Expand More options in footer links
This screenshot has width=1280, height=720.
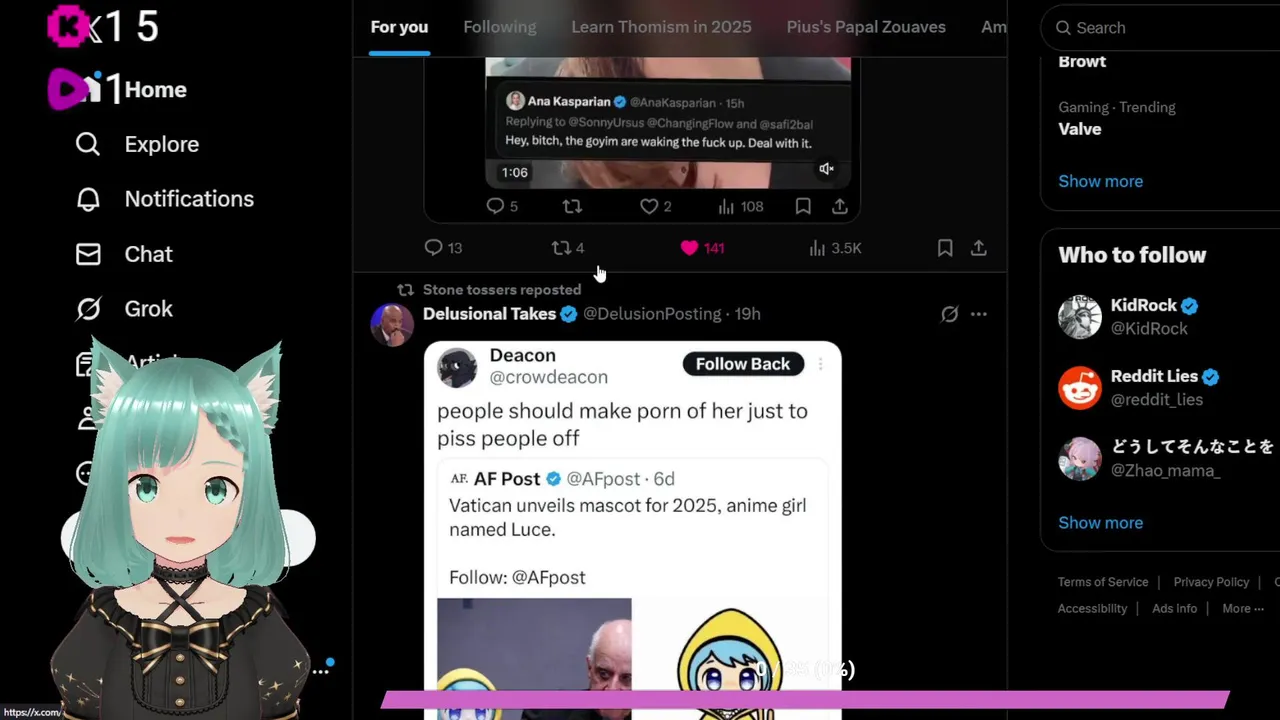click(1243, 608)
